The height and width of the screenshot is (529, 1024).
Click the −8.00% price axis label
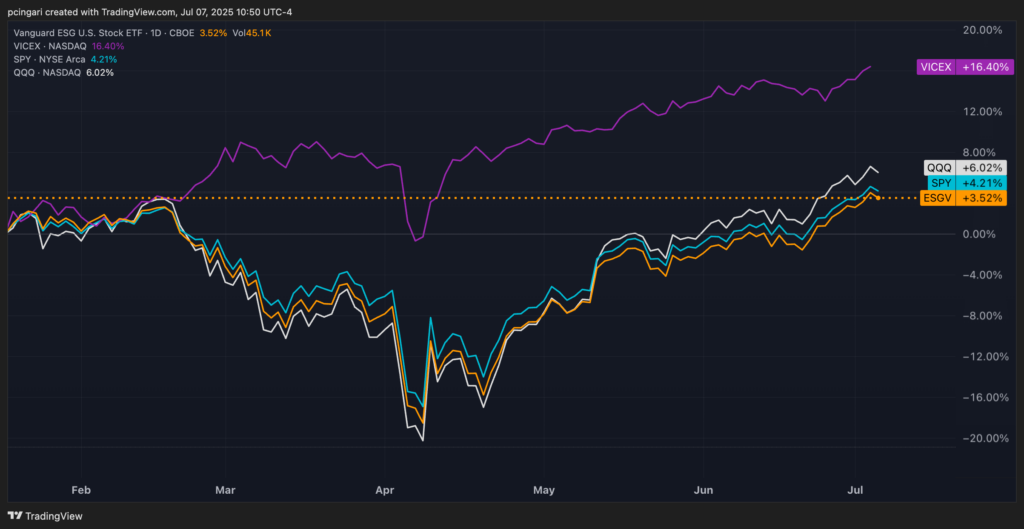984,315
